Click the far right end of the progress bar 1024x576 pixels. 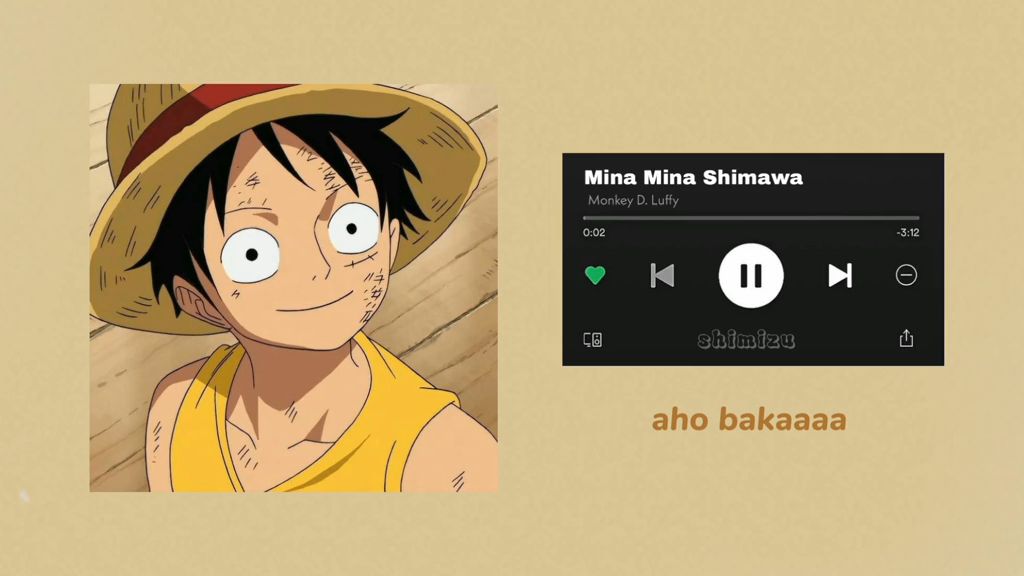[x=918, y=217]
